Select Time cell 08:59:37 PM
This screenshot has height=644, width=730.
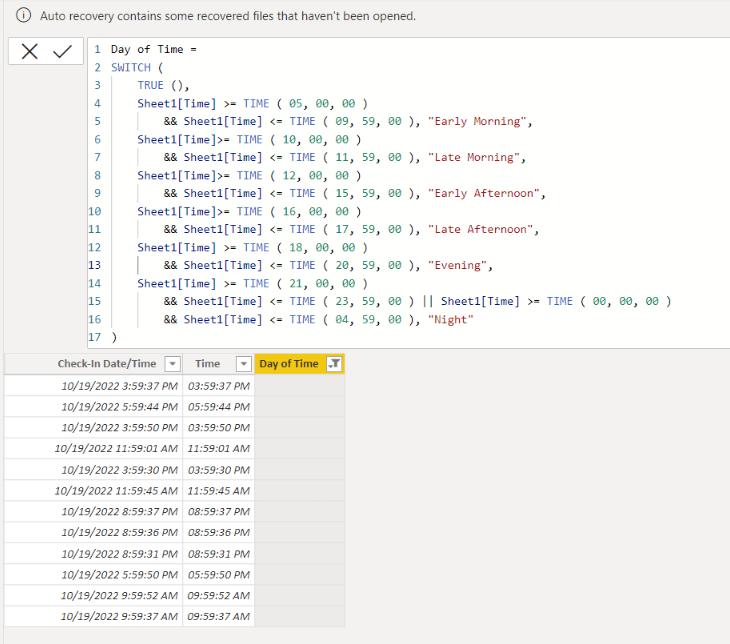point(219,511)
